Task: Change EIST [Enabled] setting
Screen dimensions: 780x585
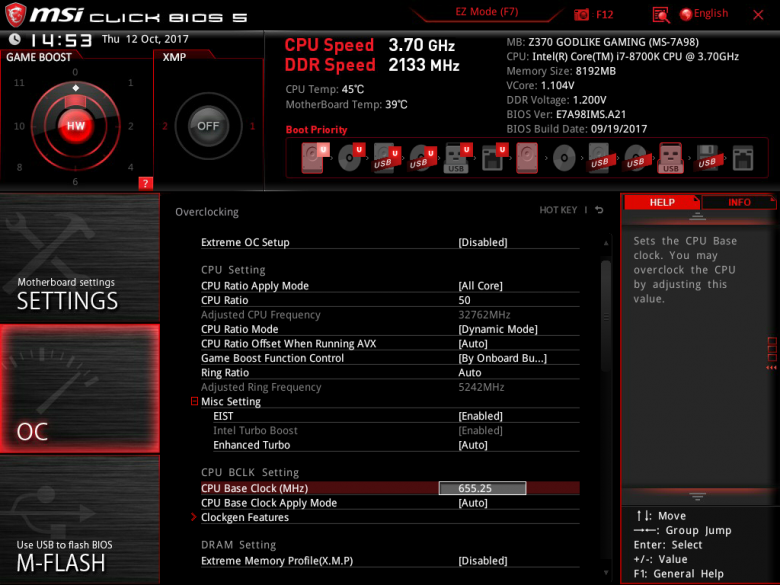Action: pyautogui.click(x=396, y=416)
